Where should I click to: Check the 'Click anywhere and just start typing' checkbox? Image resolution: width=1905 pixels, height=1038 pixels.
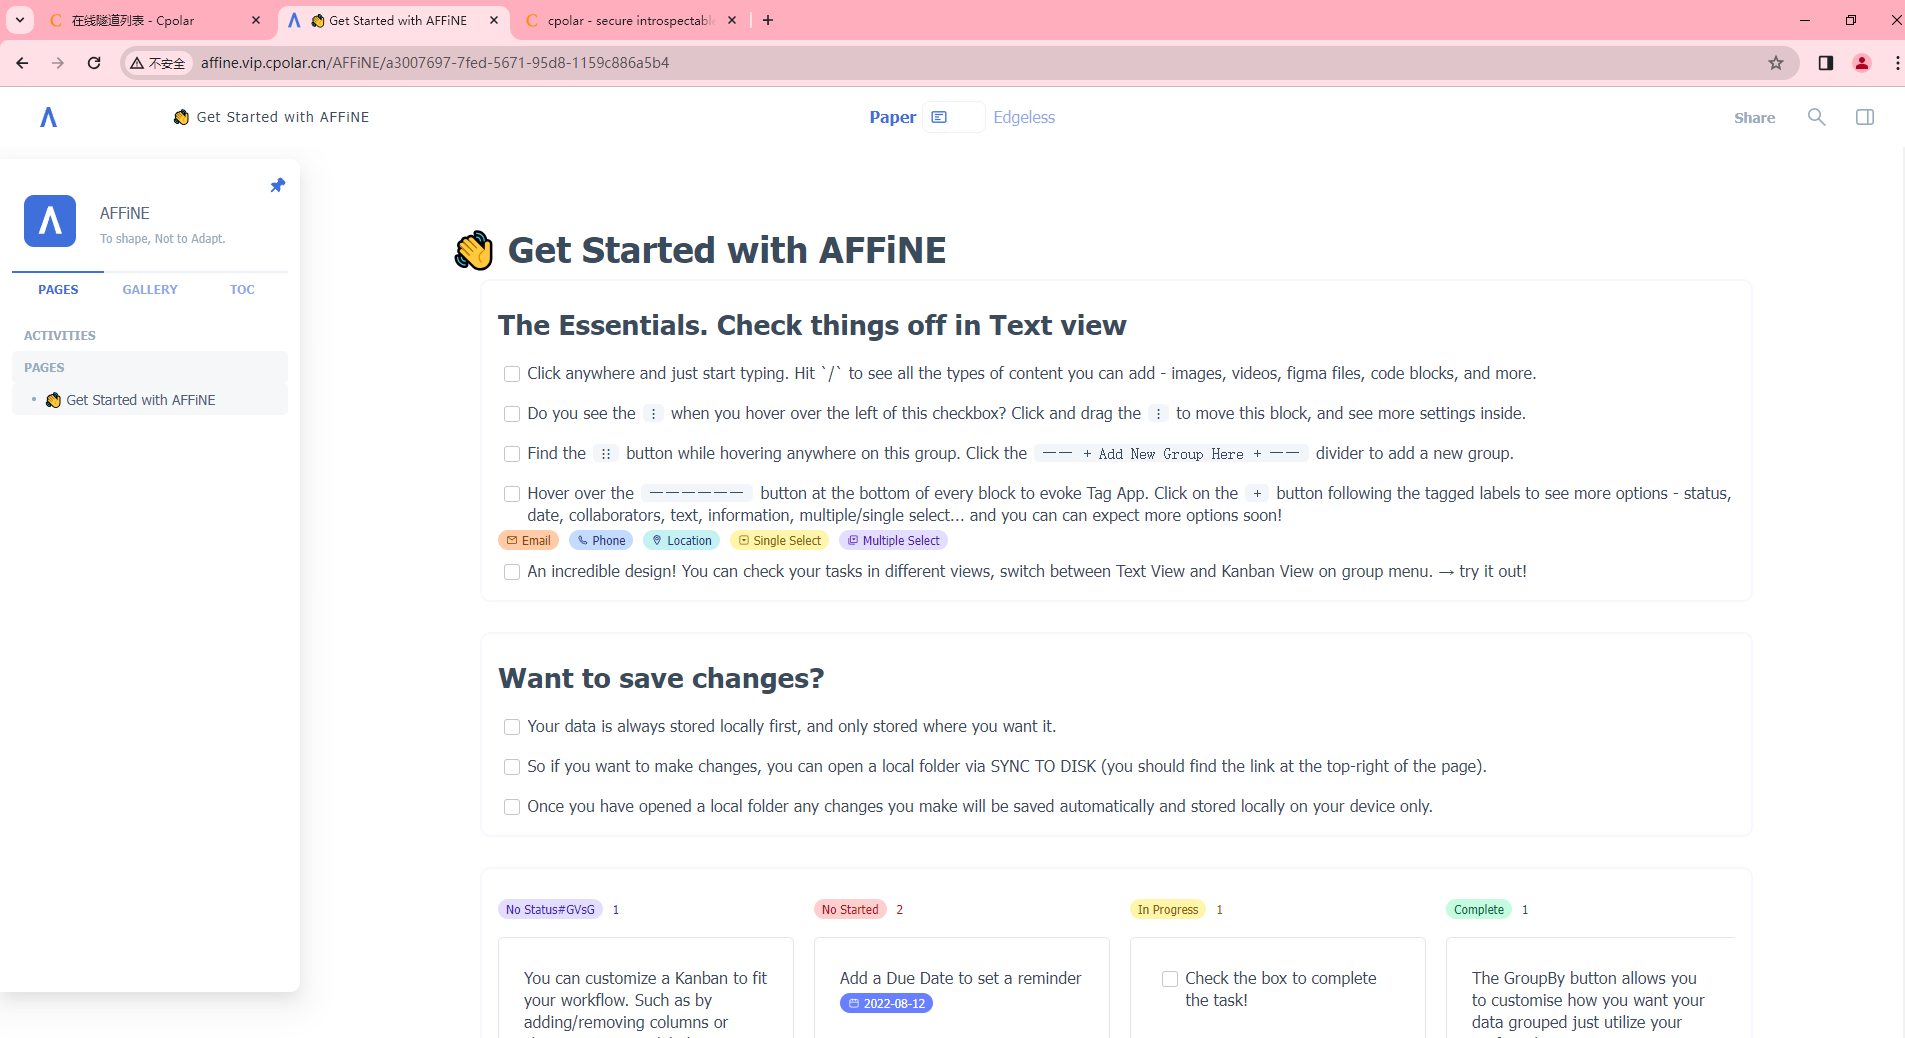click(x=512, y=374)
